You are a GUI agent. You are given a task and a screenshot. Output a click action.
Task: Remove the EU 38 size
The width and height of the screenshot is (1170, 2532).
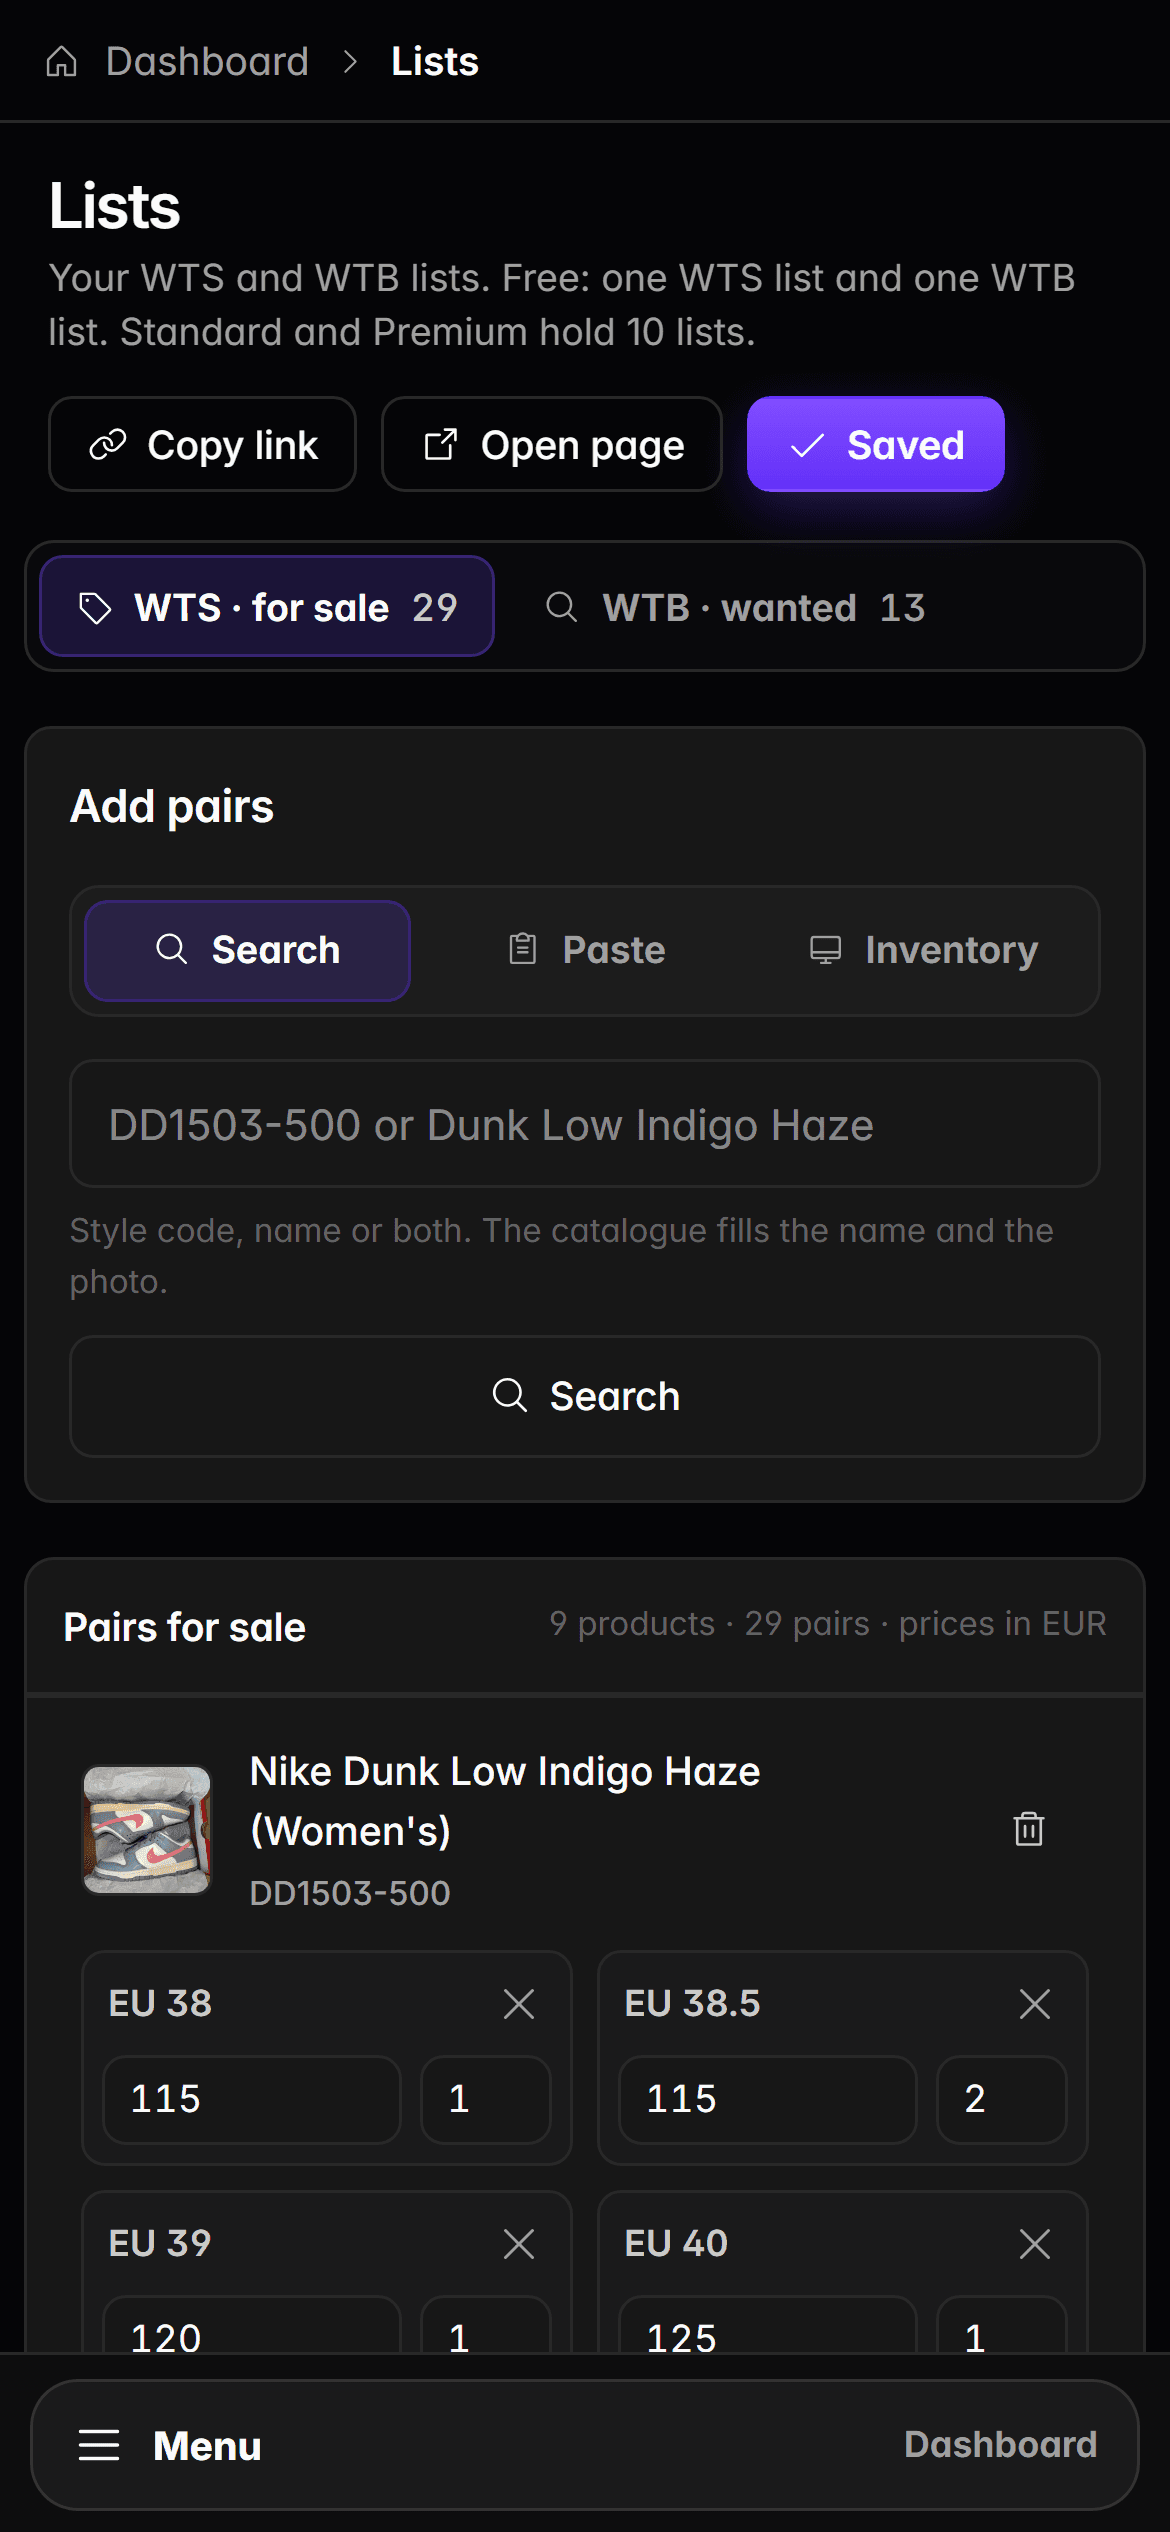[x=519, y=2004]
